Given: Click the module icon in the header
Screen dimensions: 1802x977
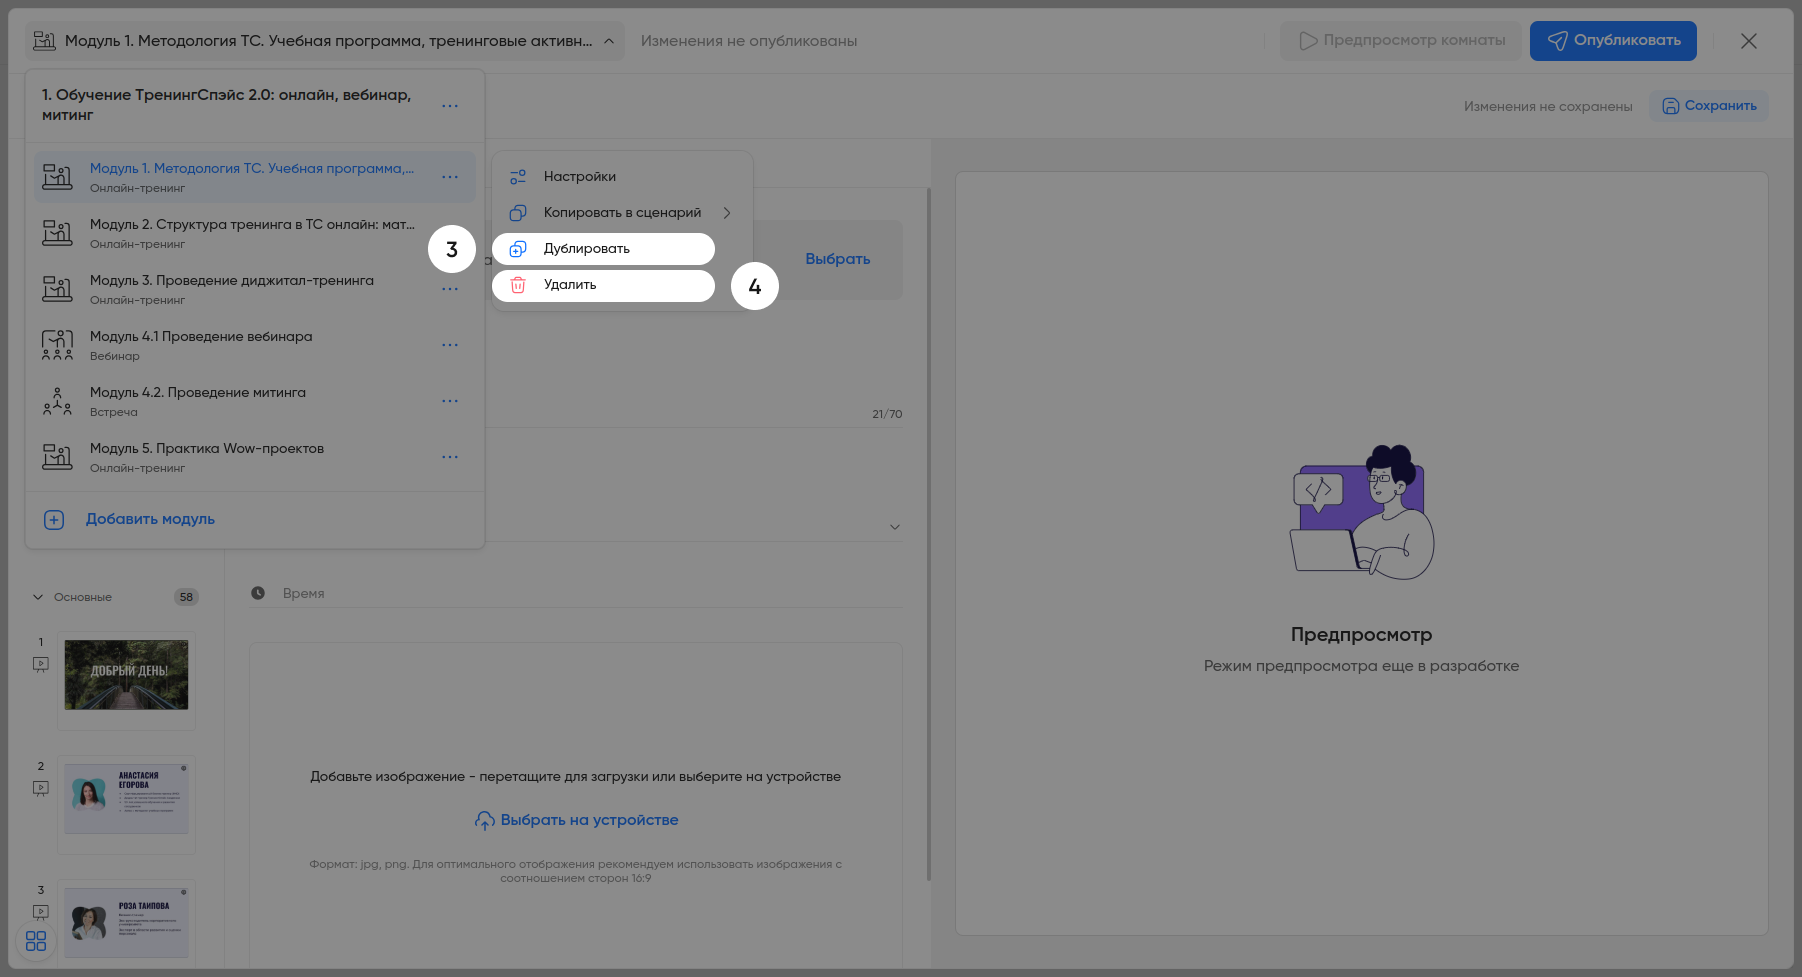Looking at the screenshot, I should tap(44, 41).
